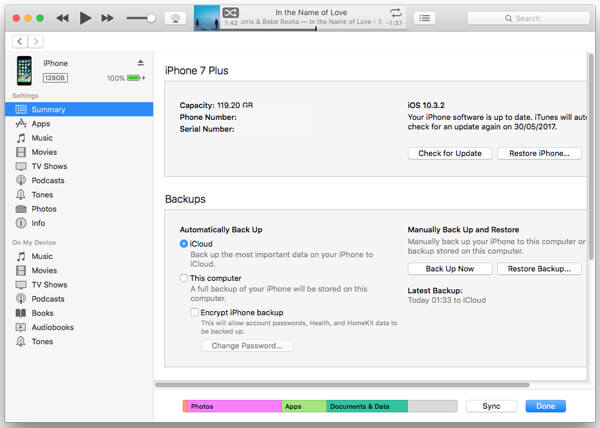
Task: Click the 100% battery indicator
Action: pos(126,78)
